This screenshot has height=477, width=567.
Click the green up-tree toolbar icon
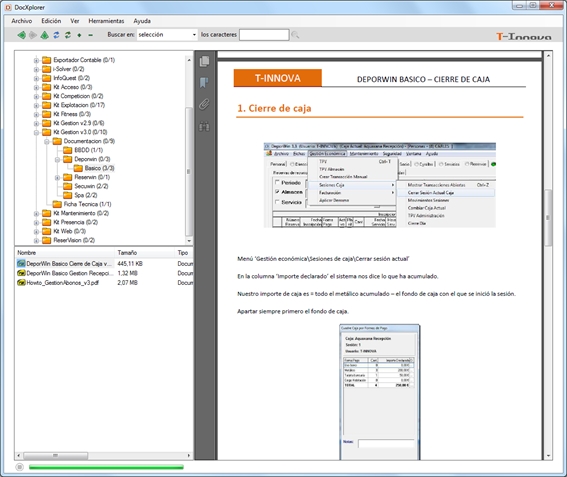tap(44, 35)
